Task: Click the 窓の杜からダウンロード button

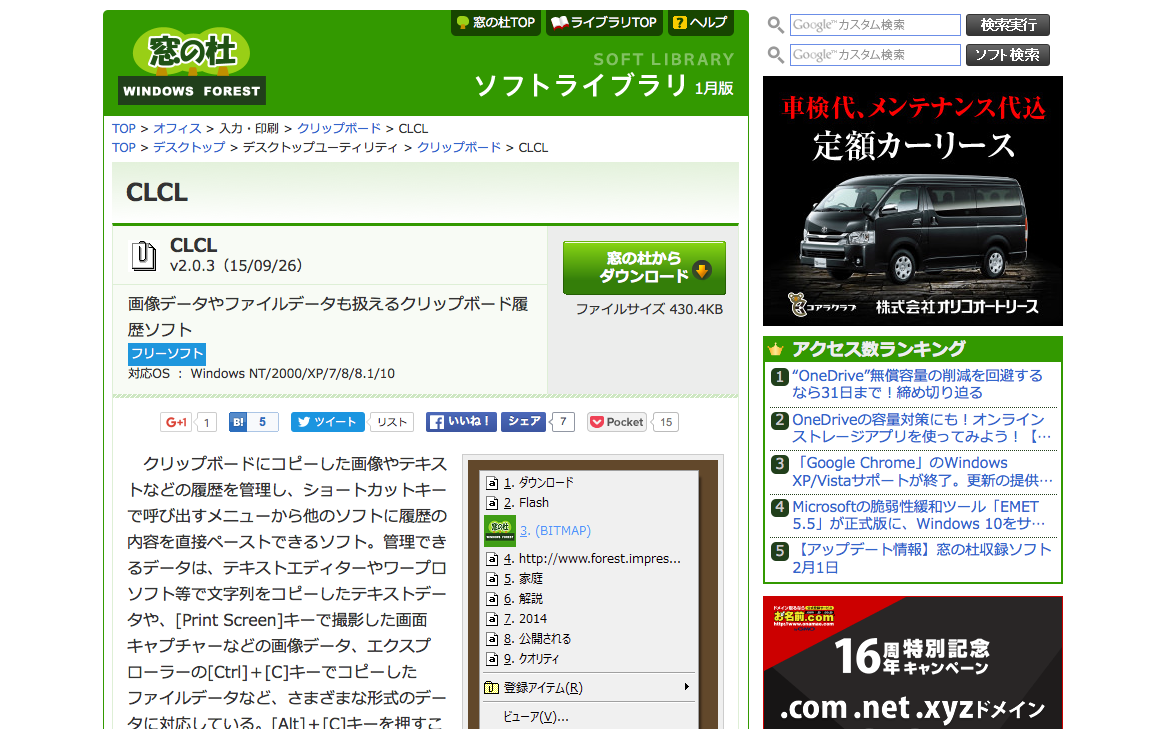Action: 644,268
